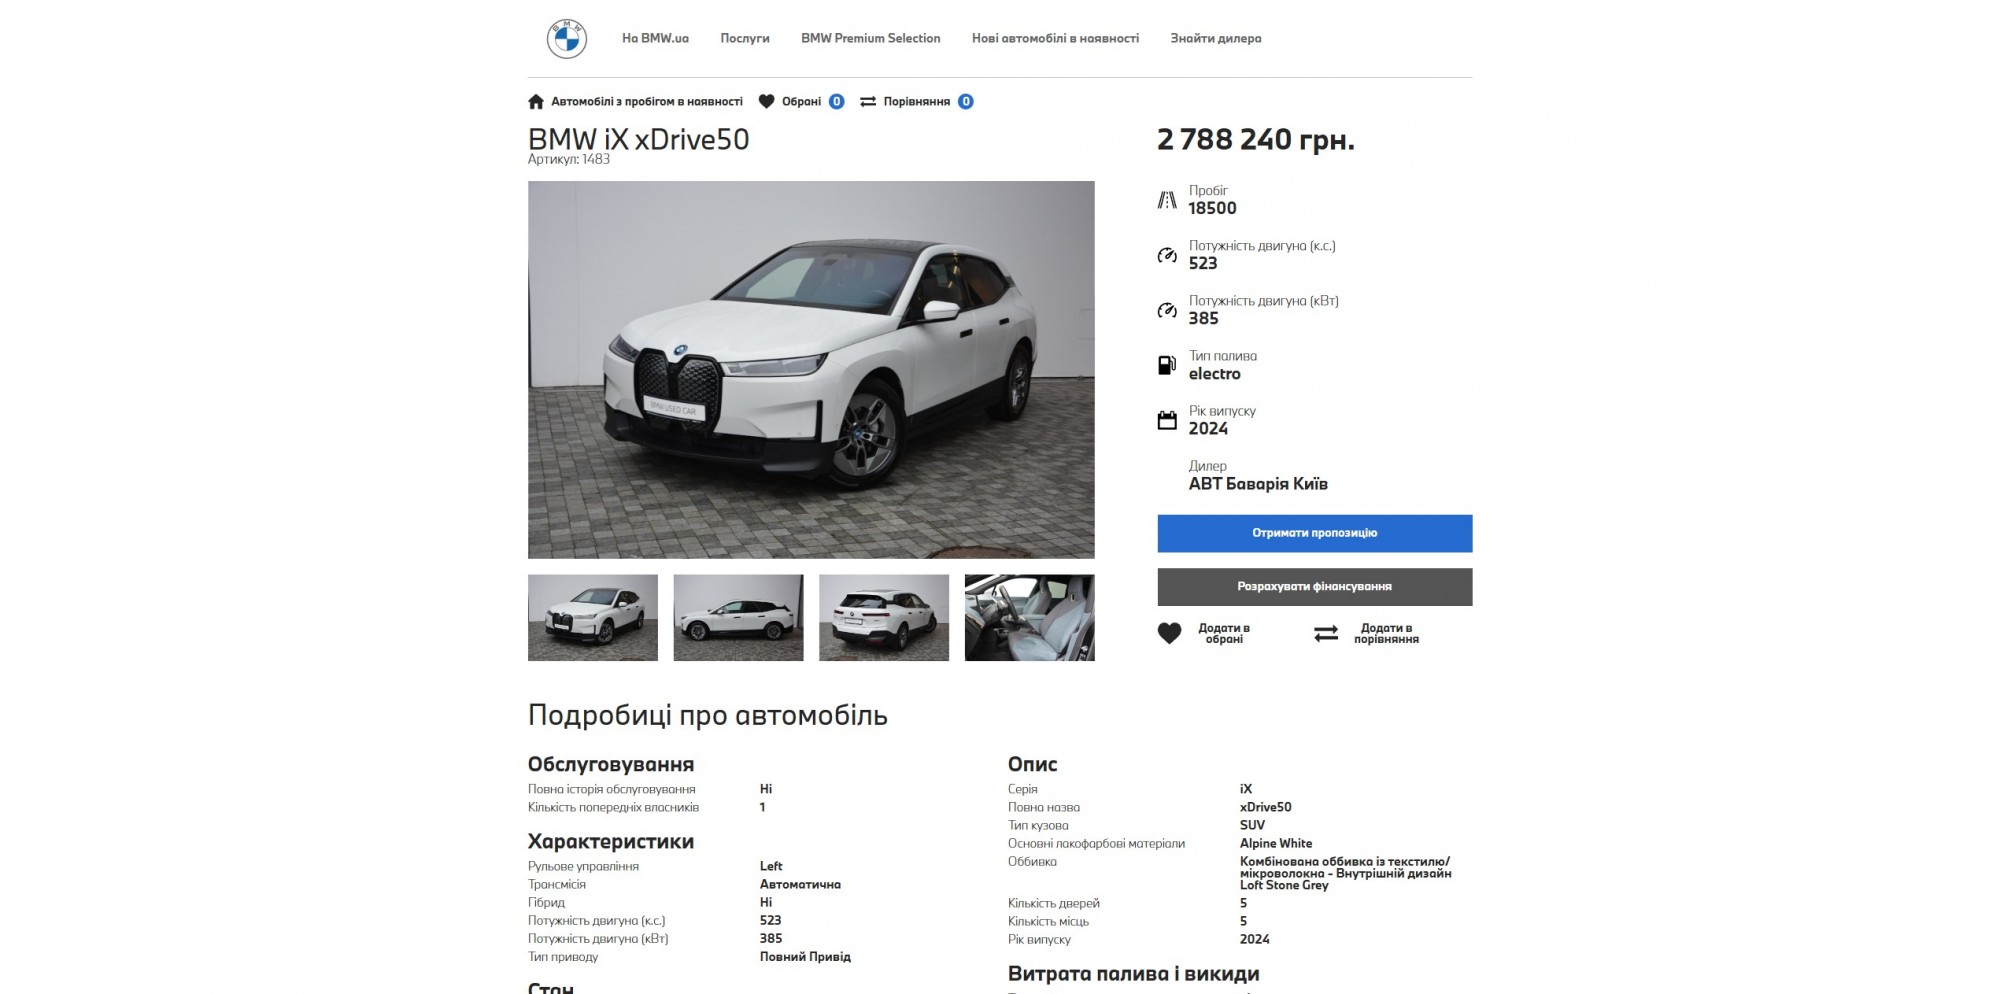
Task: Click Розрахувати фінансування button
Action: click(x=1315, y=587)
